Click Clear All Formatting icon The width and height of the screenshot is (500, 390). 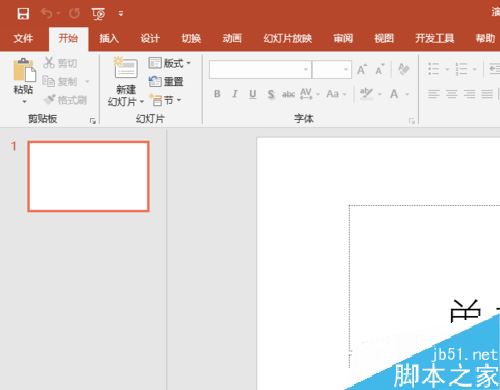(404, 69)
